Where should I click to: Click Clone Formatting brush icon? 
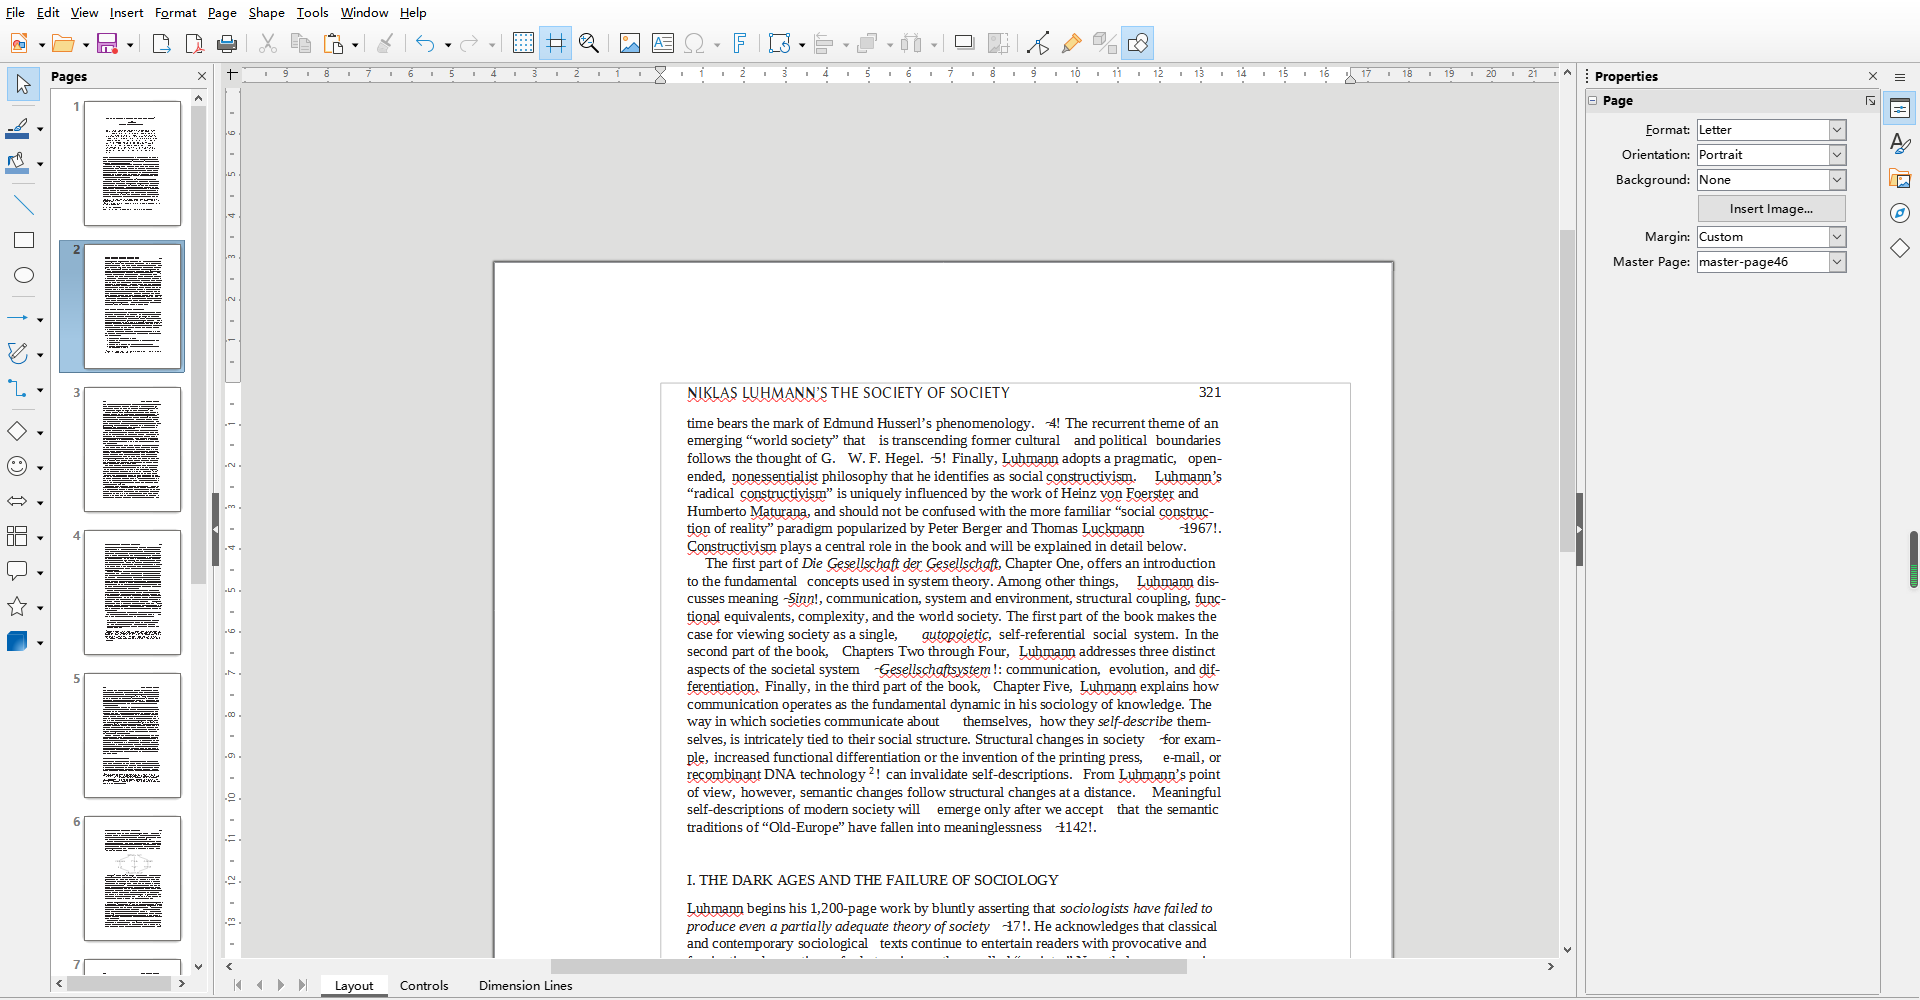tap(385, 43)
